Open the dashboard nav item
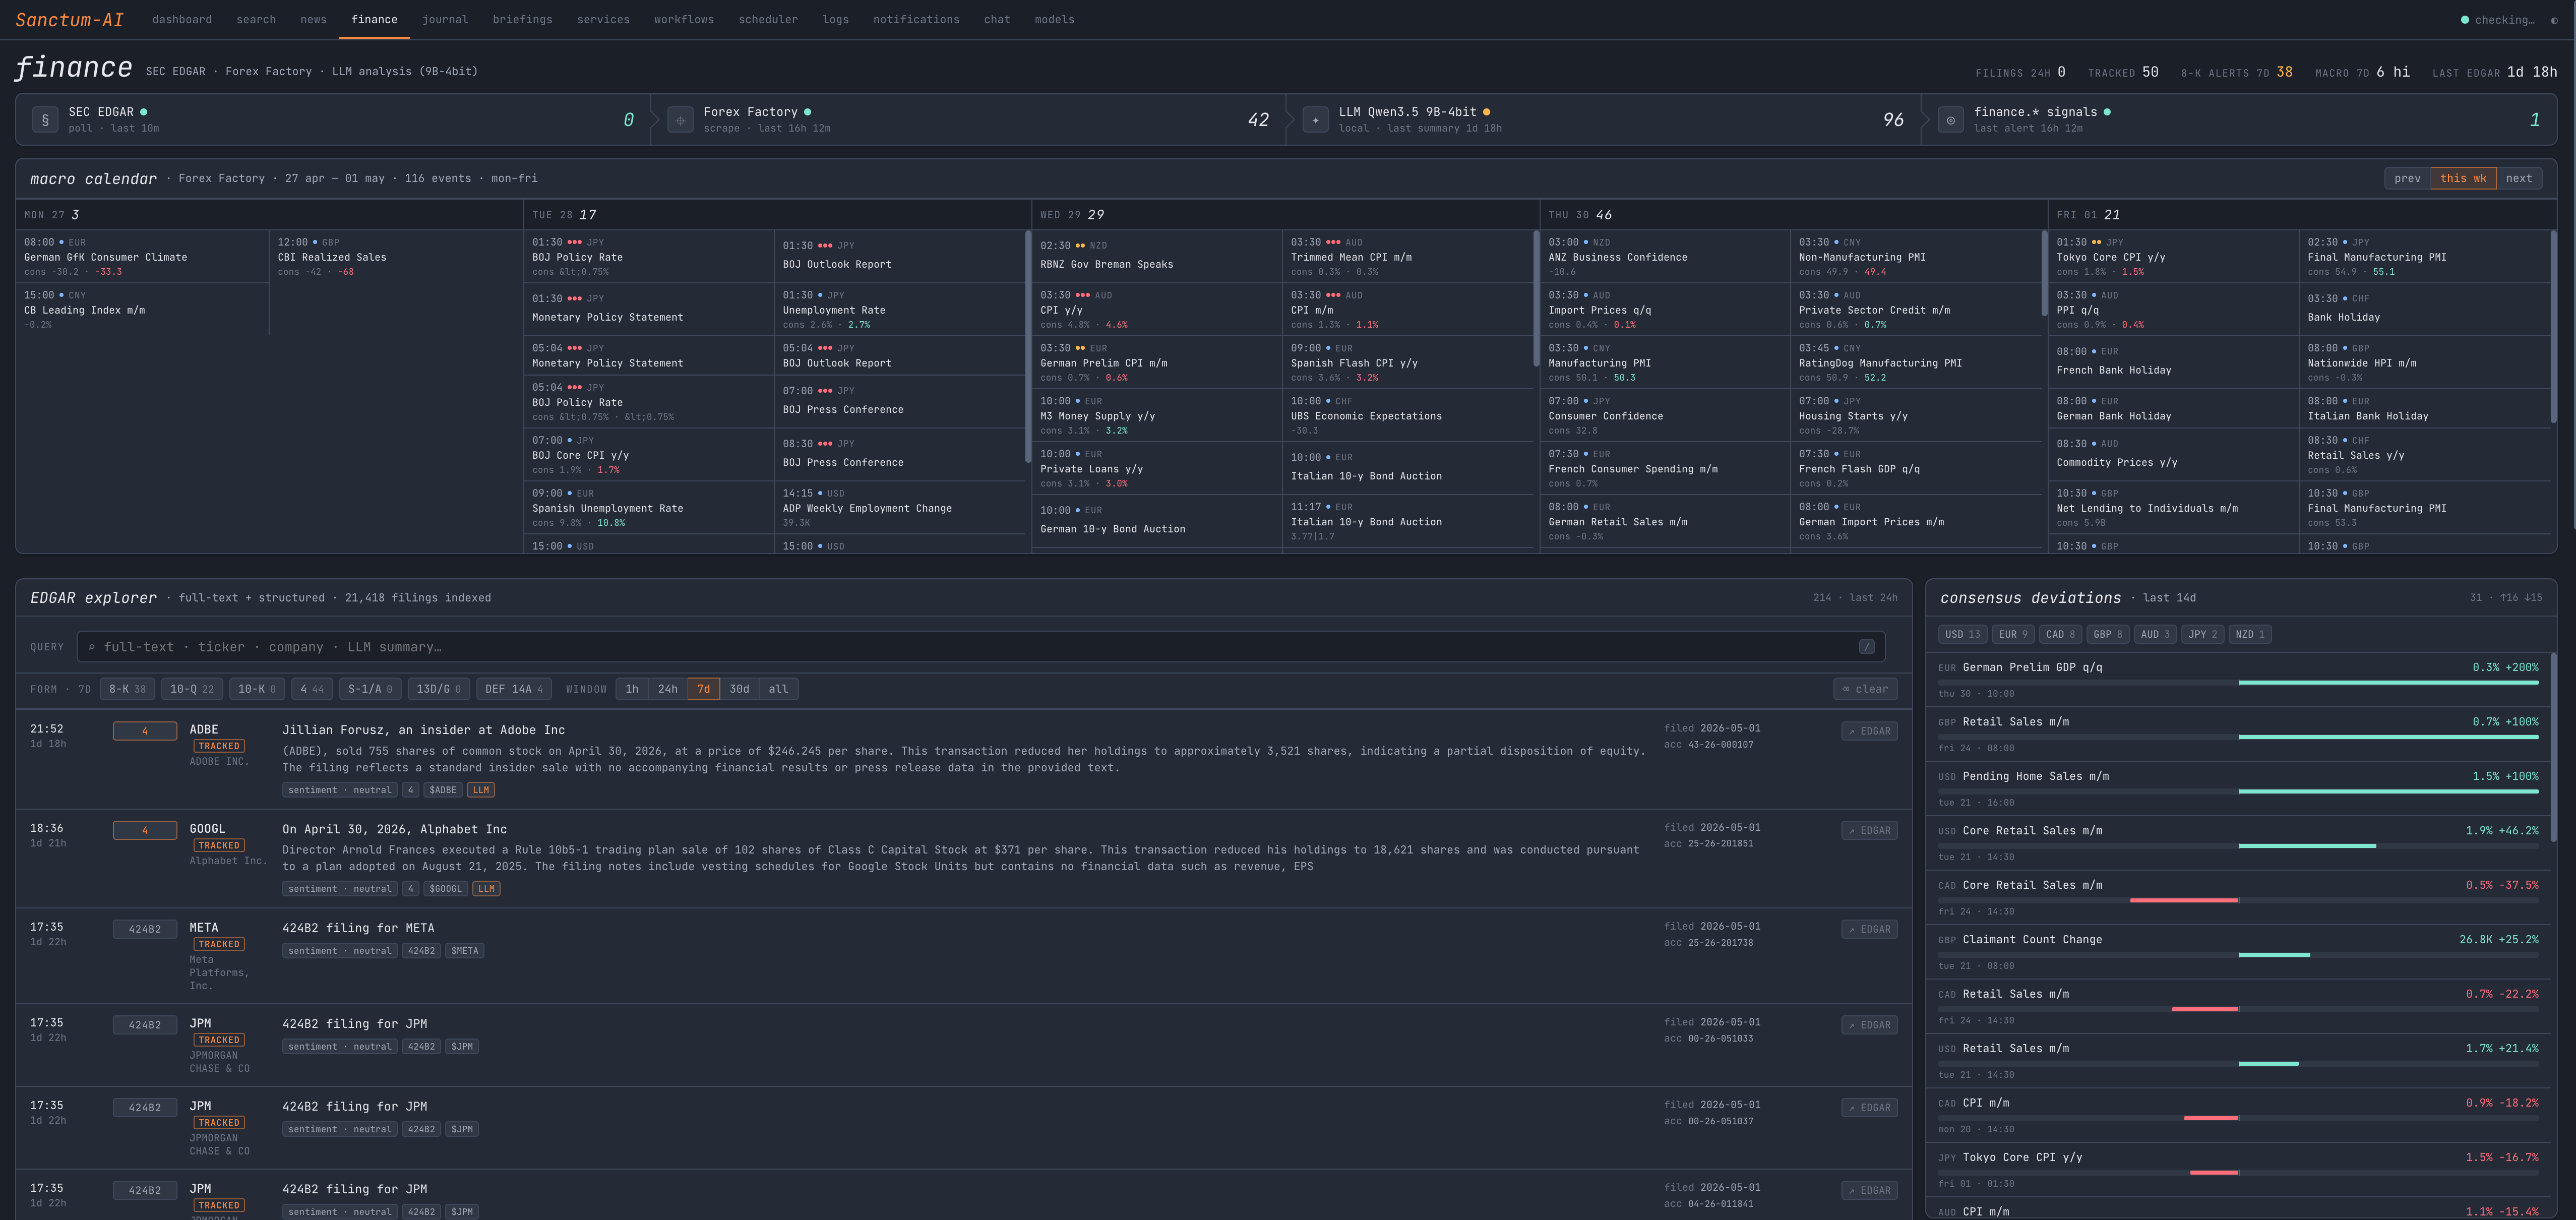Image resolution: width=2576 pixels, height=1220 pixels. (x=182, y=20)
